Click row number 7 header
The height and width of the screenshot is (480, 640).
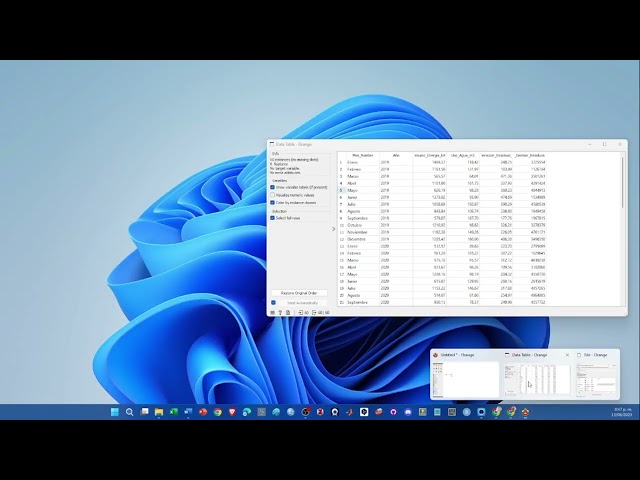(x=342, y=204)
